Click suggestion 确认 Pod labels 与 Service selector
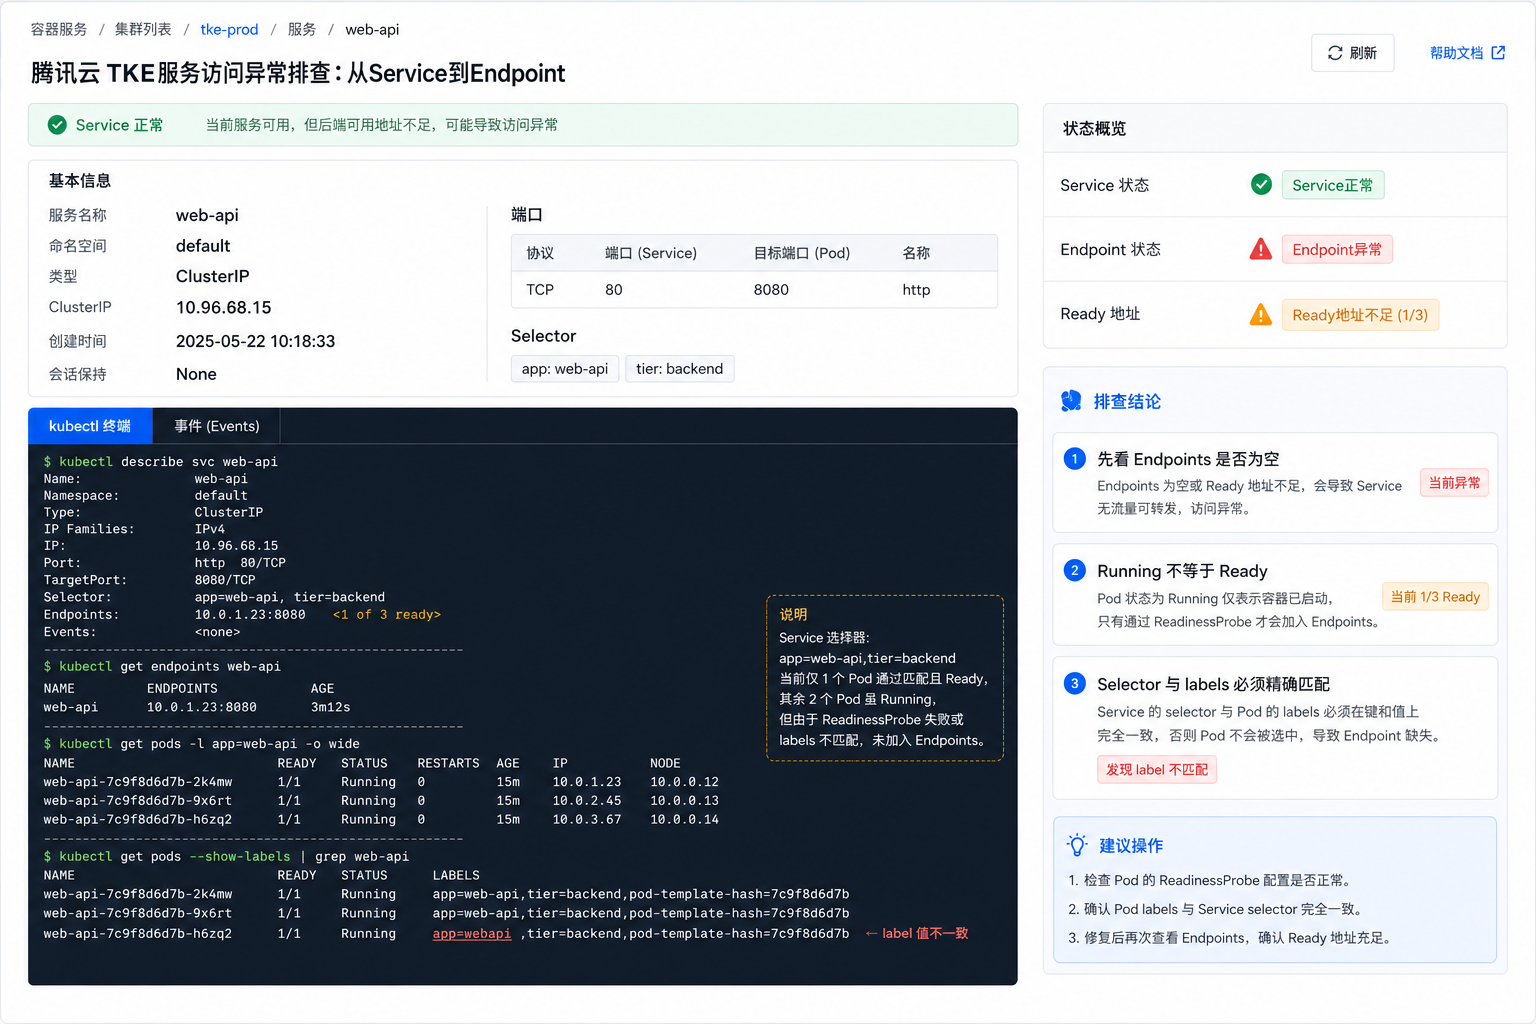The image size is (1536, 1024). click(x=1217, y=909)
